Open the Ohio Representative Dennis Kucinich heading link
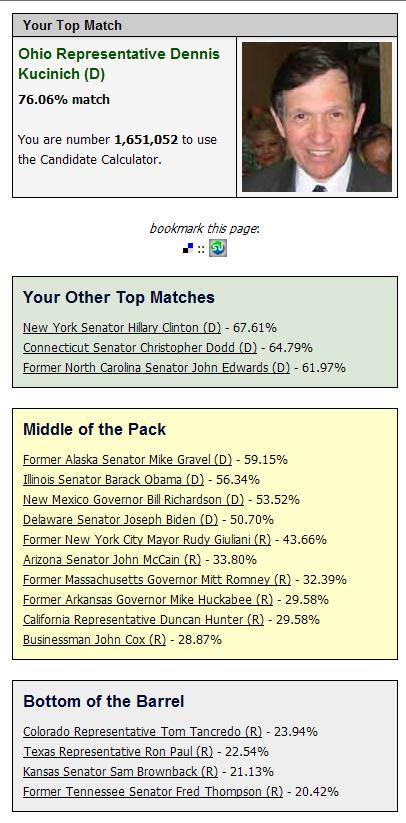The width and height of the screenshot is (406, 823). click(119, 64)
